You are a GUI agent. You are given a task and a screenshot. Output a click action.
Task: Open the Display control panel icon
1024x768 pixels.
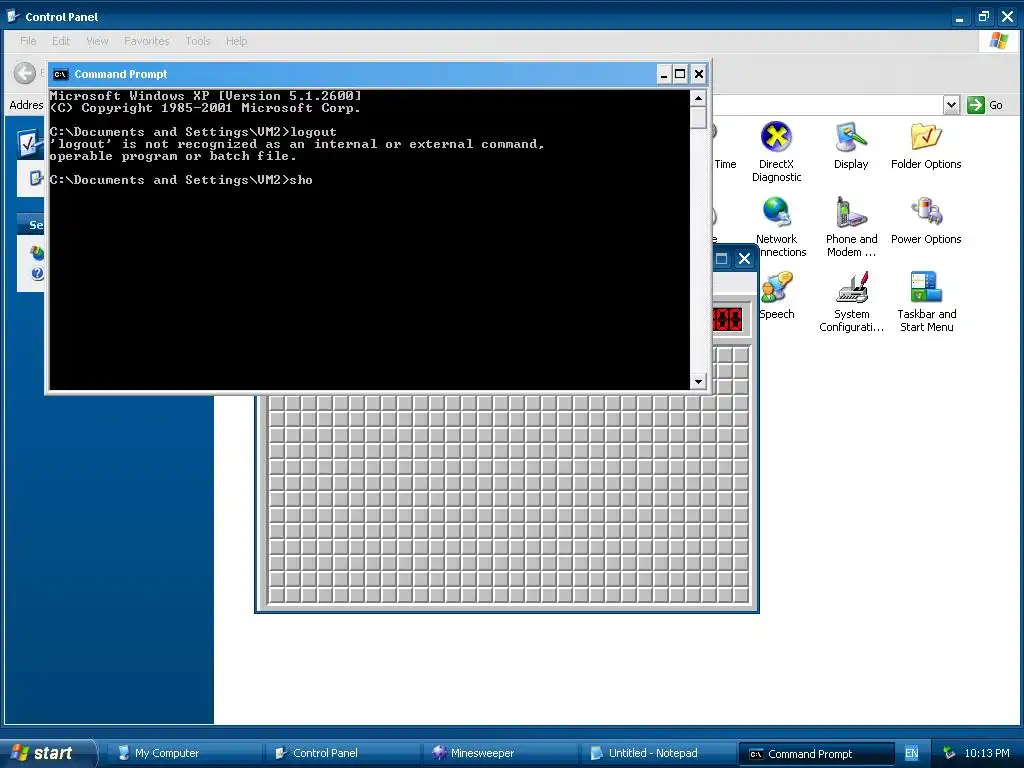tap(850, 146)
